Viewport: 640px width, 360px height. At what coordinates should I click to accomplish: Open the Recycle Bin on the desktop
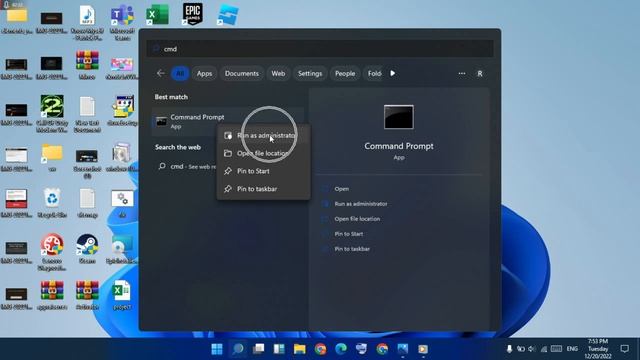[x=52, y=203]
